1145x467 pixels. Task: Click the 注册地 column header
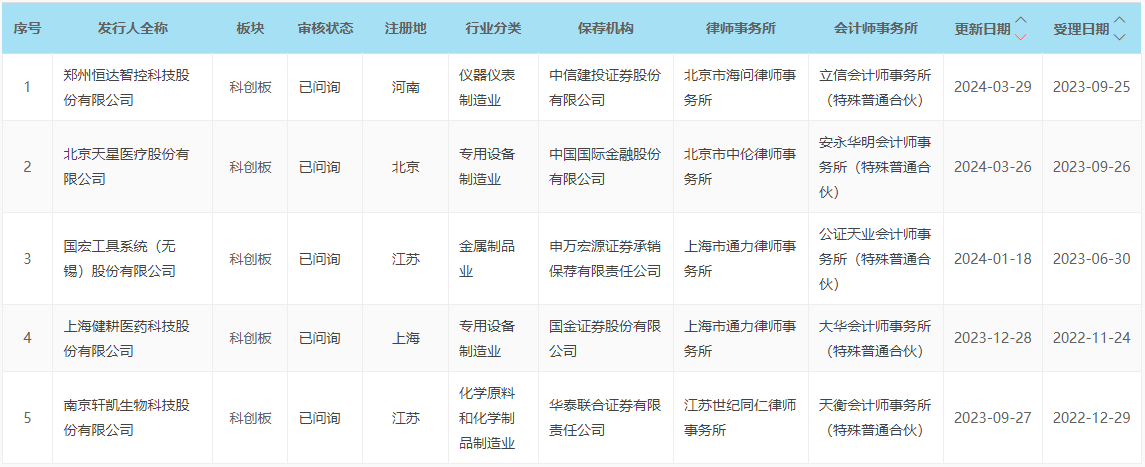(406, 28)
